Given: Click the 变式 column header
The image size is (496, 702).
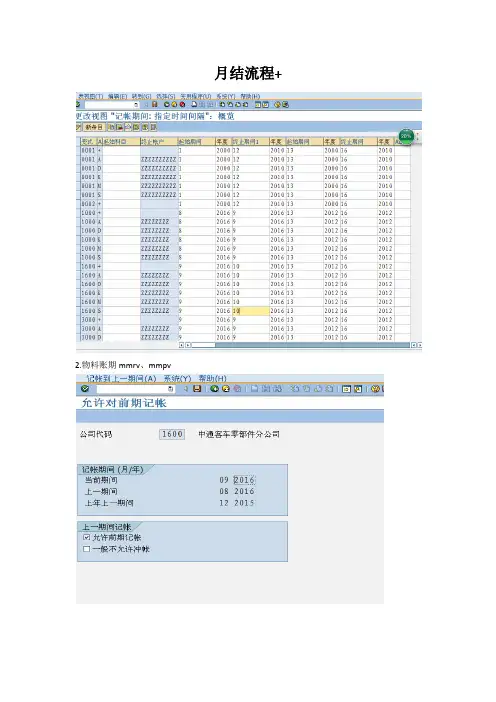Looking at the screenshot, I should click(89, 142).
